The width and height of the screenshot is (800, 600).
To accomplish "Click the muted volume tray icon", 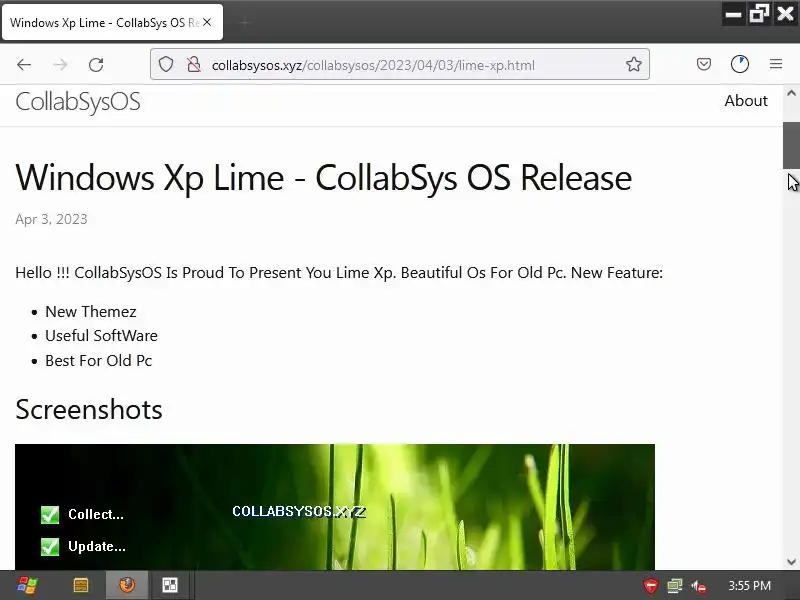I will click(699, 586).
